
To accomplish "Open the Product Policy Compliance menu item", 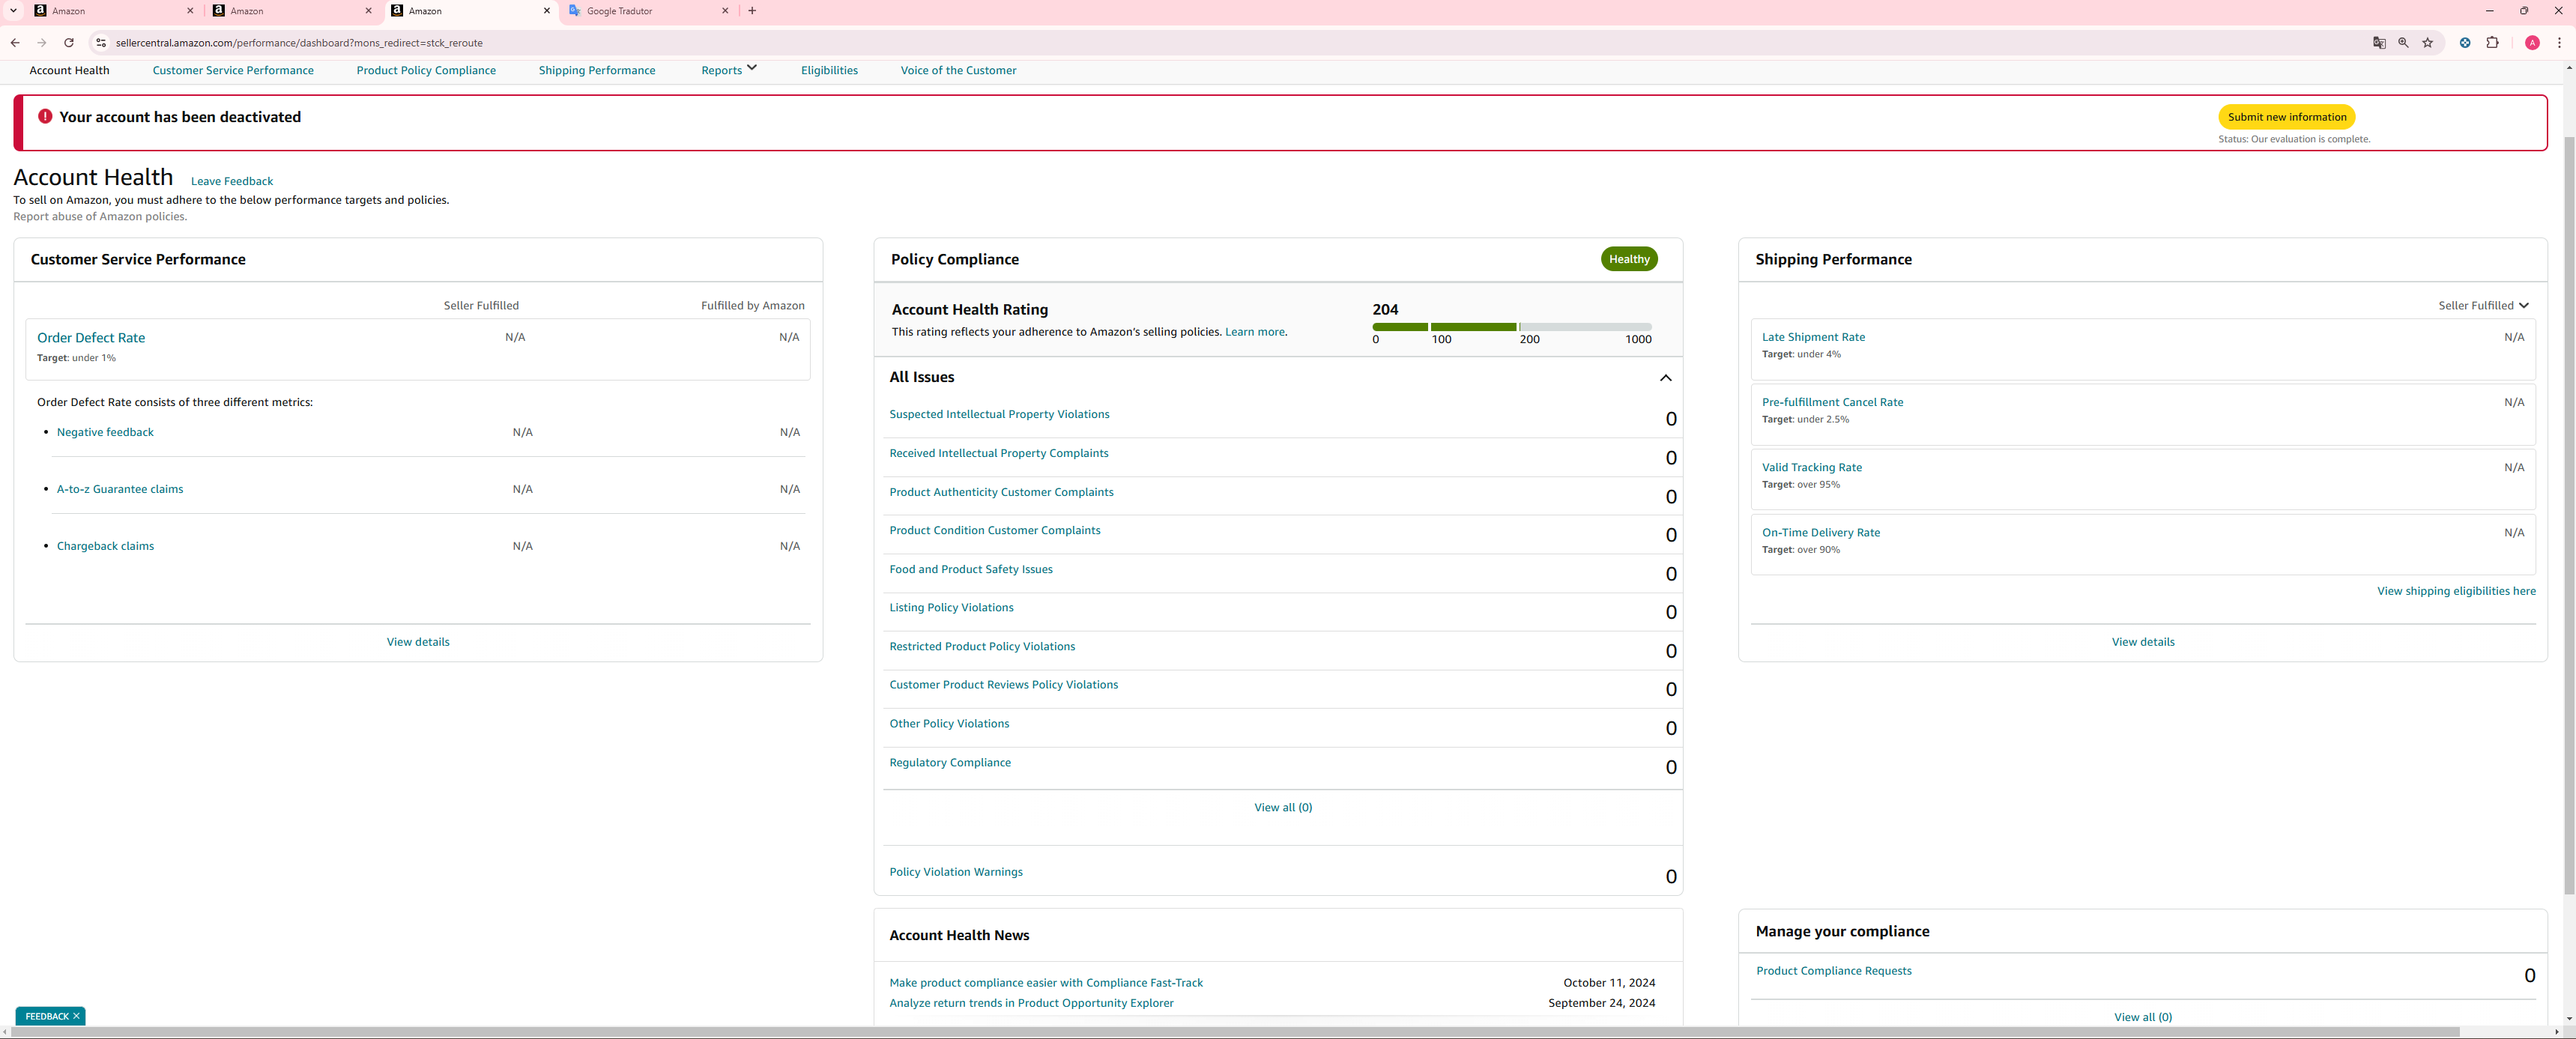I will [426, 70].
